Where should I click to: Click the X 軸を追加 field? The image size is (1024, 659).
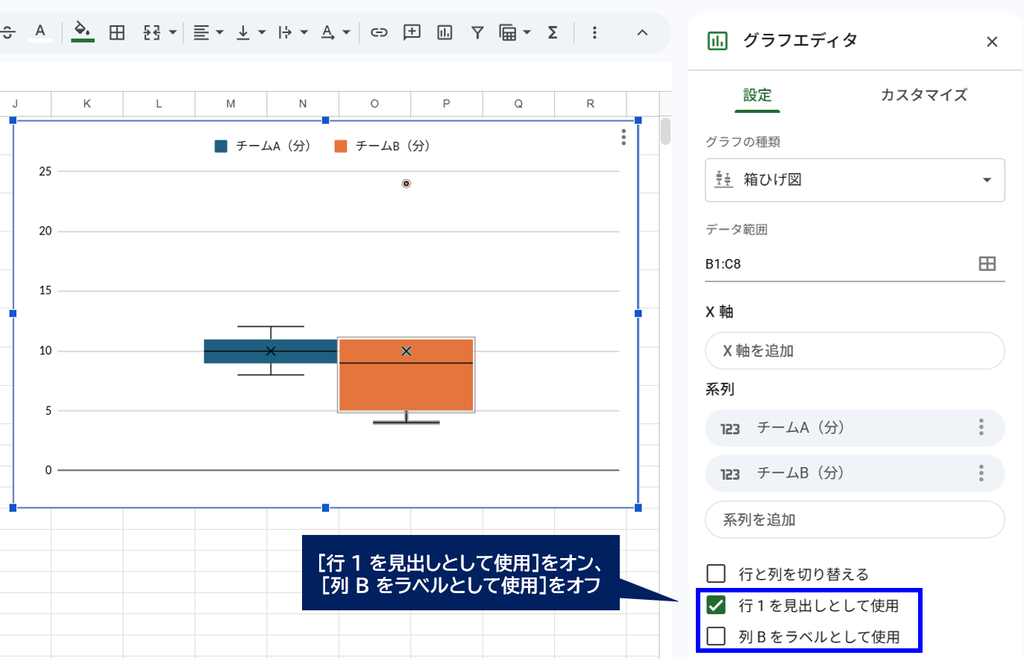click(x=855, y=351)
